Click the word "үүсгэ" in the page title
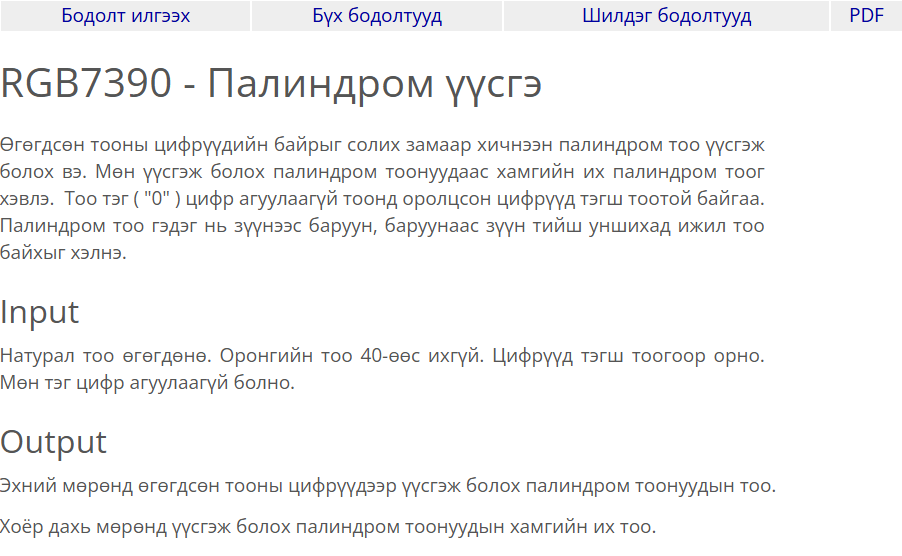Screen dimensions: 902x556 [492, 84]
